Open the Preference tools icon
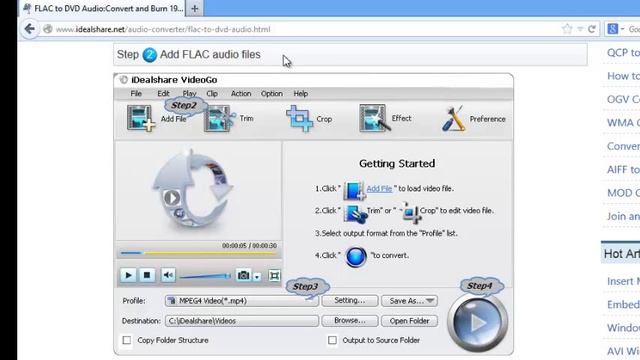640x360 pixels. click(453, 118)
